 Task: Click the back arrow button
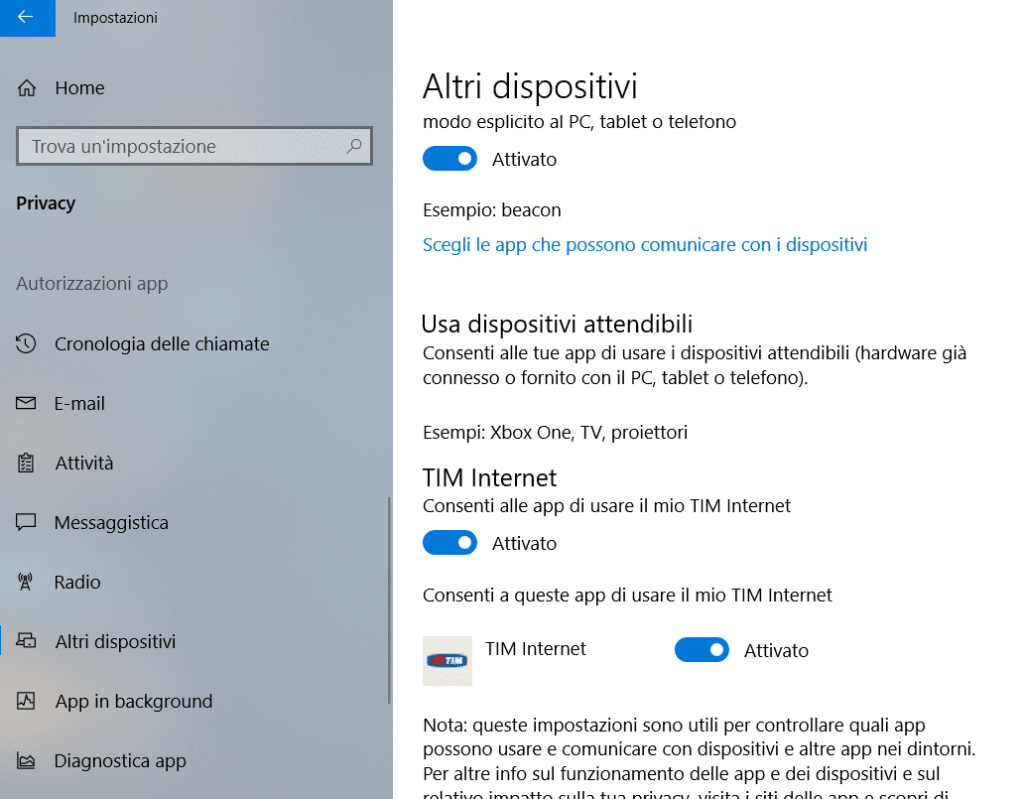[27, 18]
